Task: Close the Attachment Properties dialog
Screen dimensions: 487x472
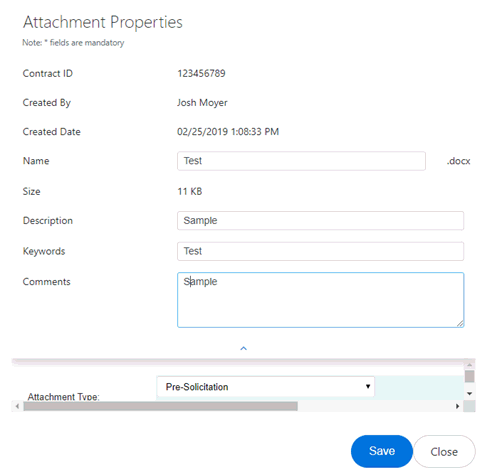Action: coord(444,452)
